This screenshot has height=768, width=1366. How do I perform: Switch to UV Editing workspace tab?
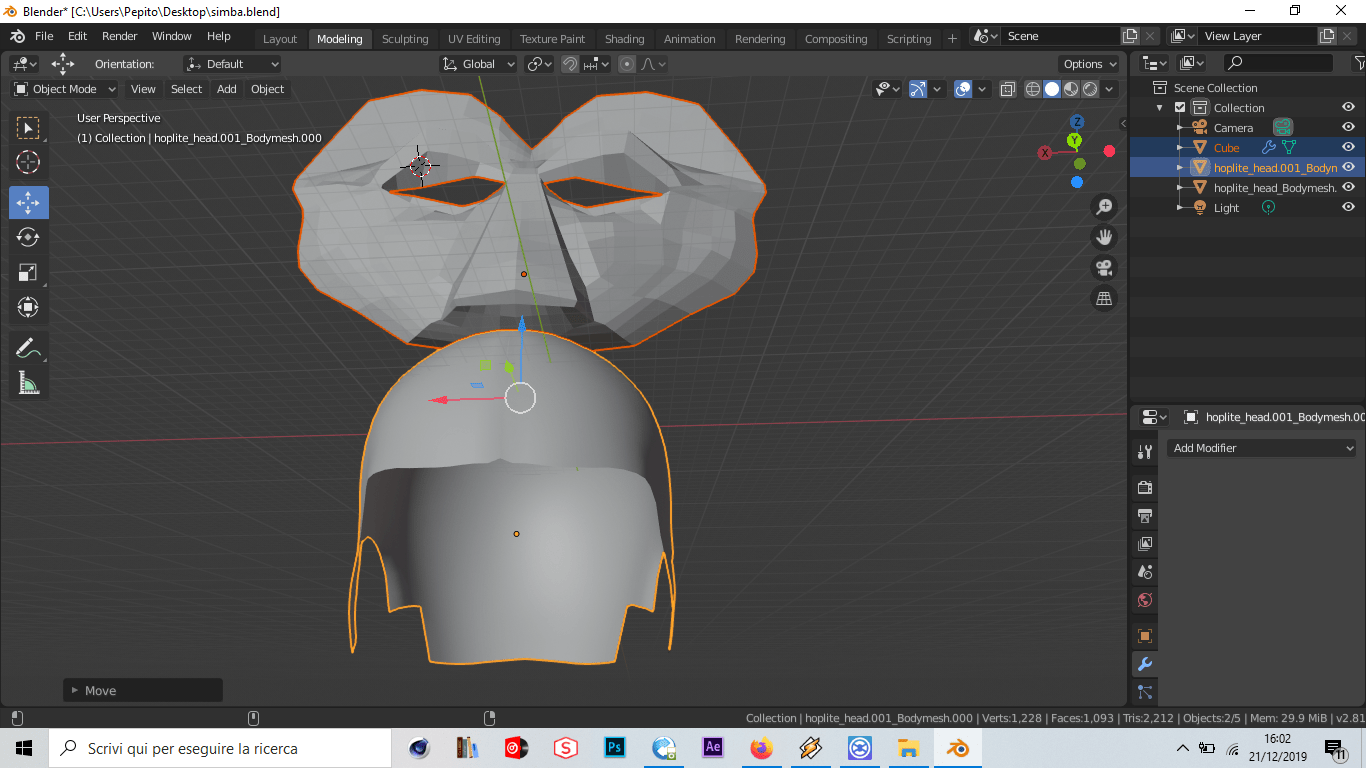pos(474,39)
